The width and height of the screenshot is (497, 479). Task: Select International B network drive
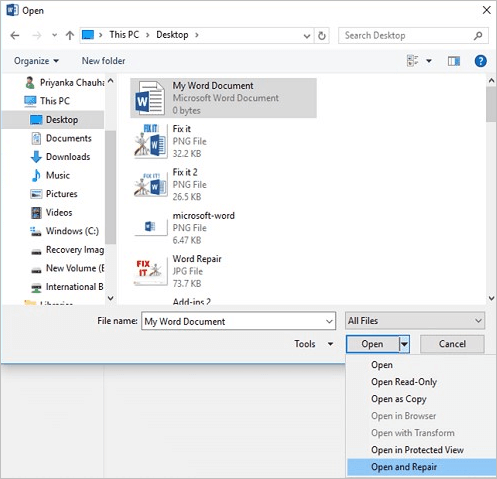point(67,287)
